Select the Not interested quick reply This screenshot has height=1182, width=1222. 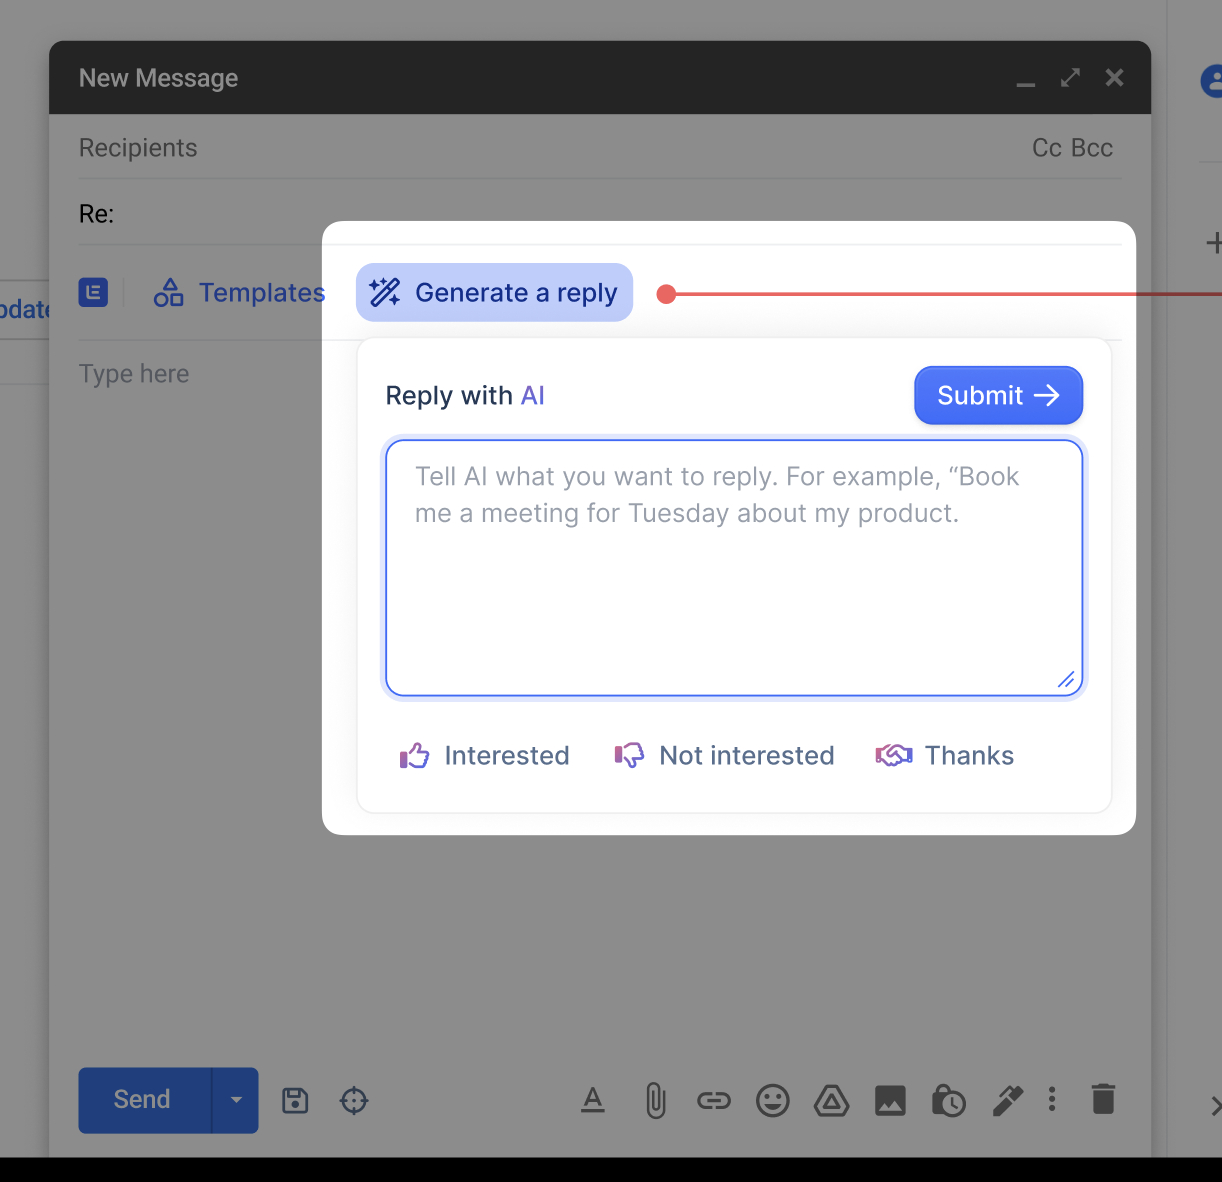(x=723, y=755)
